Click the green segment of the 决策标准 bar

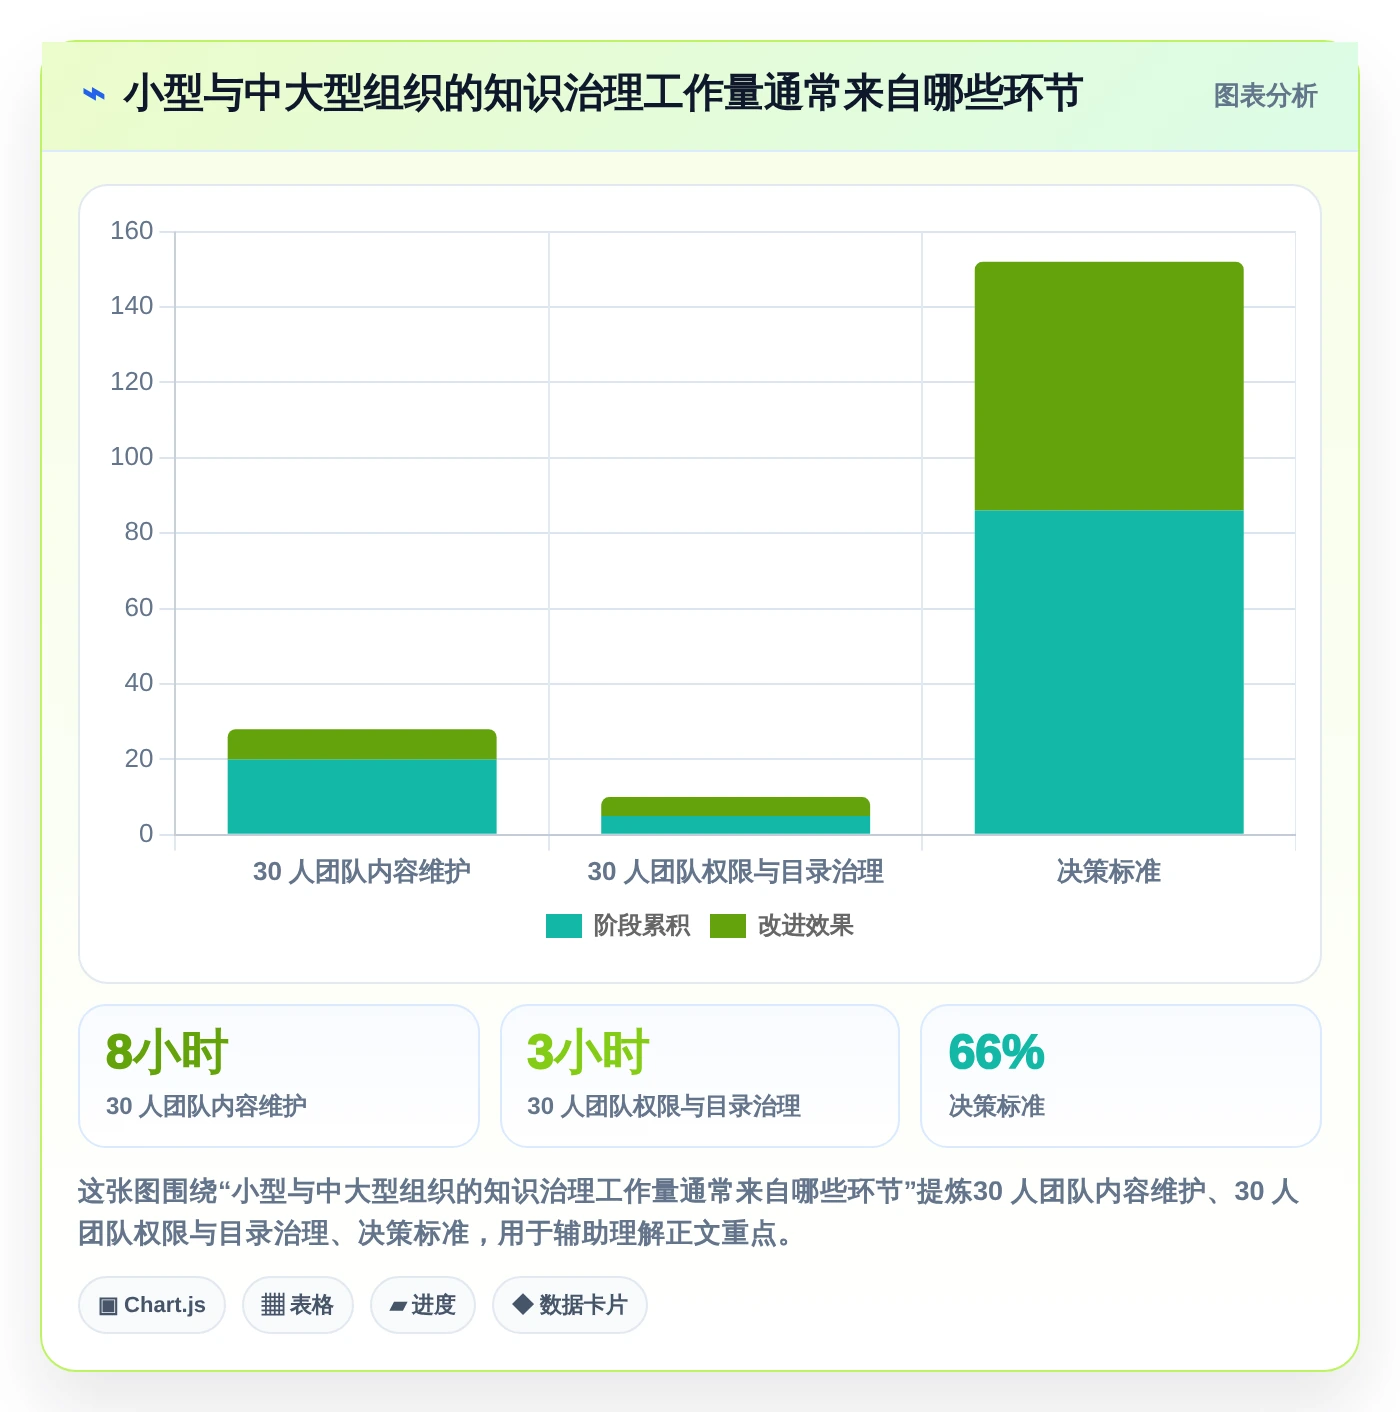1109,386
